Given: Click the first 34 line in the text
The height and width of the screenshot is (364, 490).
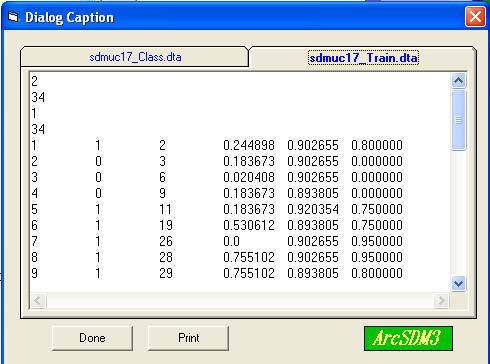Looking at the screenshot, I should point(38,97).
